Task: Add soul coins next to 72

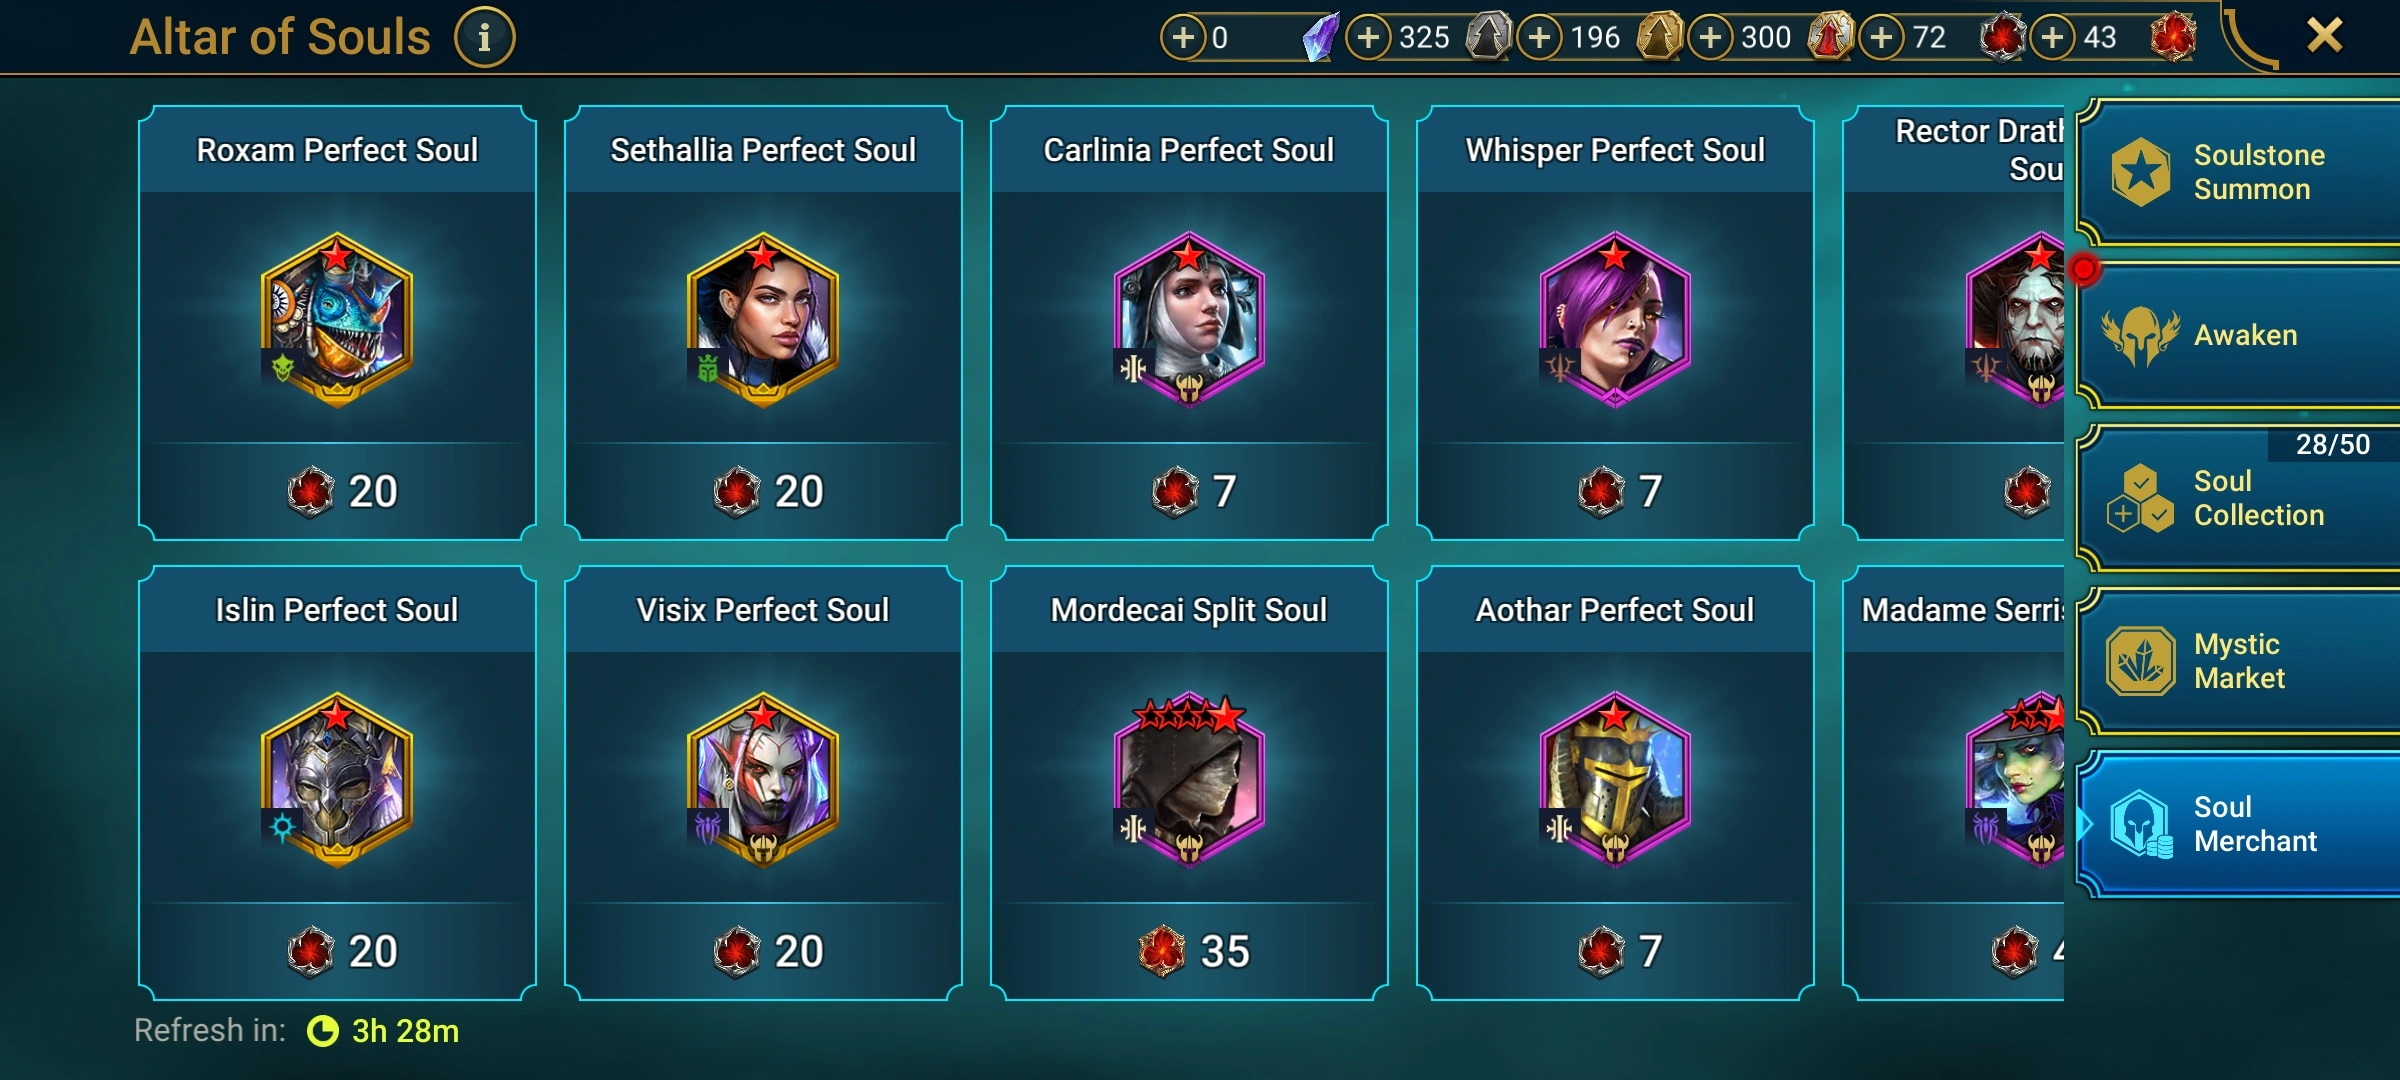Action: [x=1882, y=38]
